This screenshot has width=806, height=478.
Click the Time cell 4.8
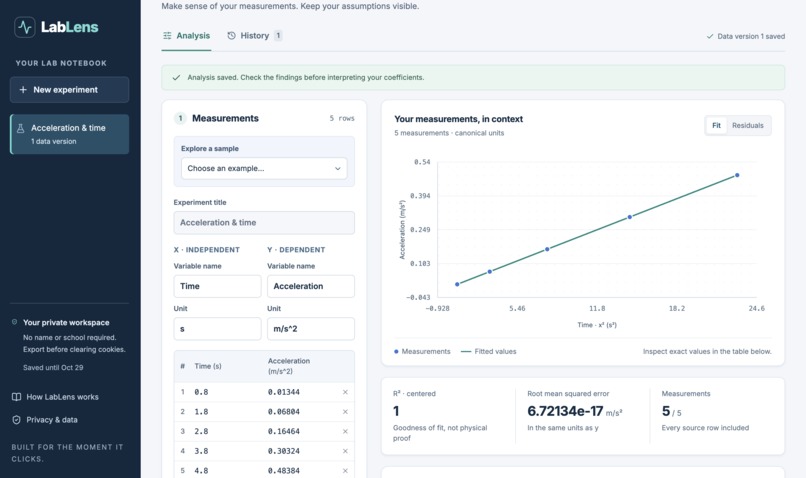click(x=202, y=470)
